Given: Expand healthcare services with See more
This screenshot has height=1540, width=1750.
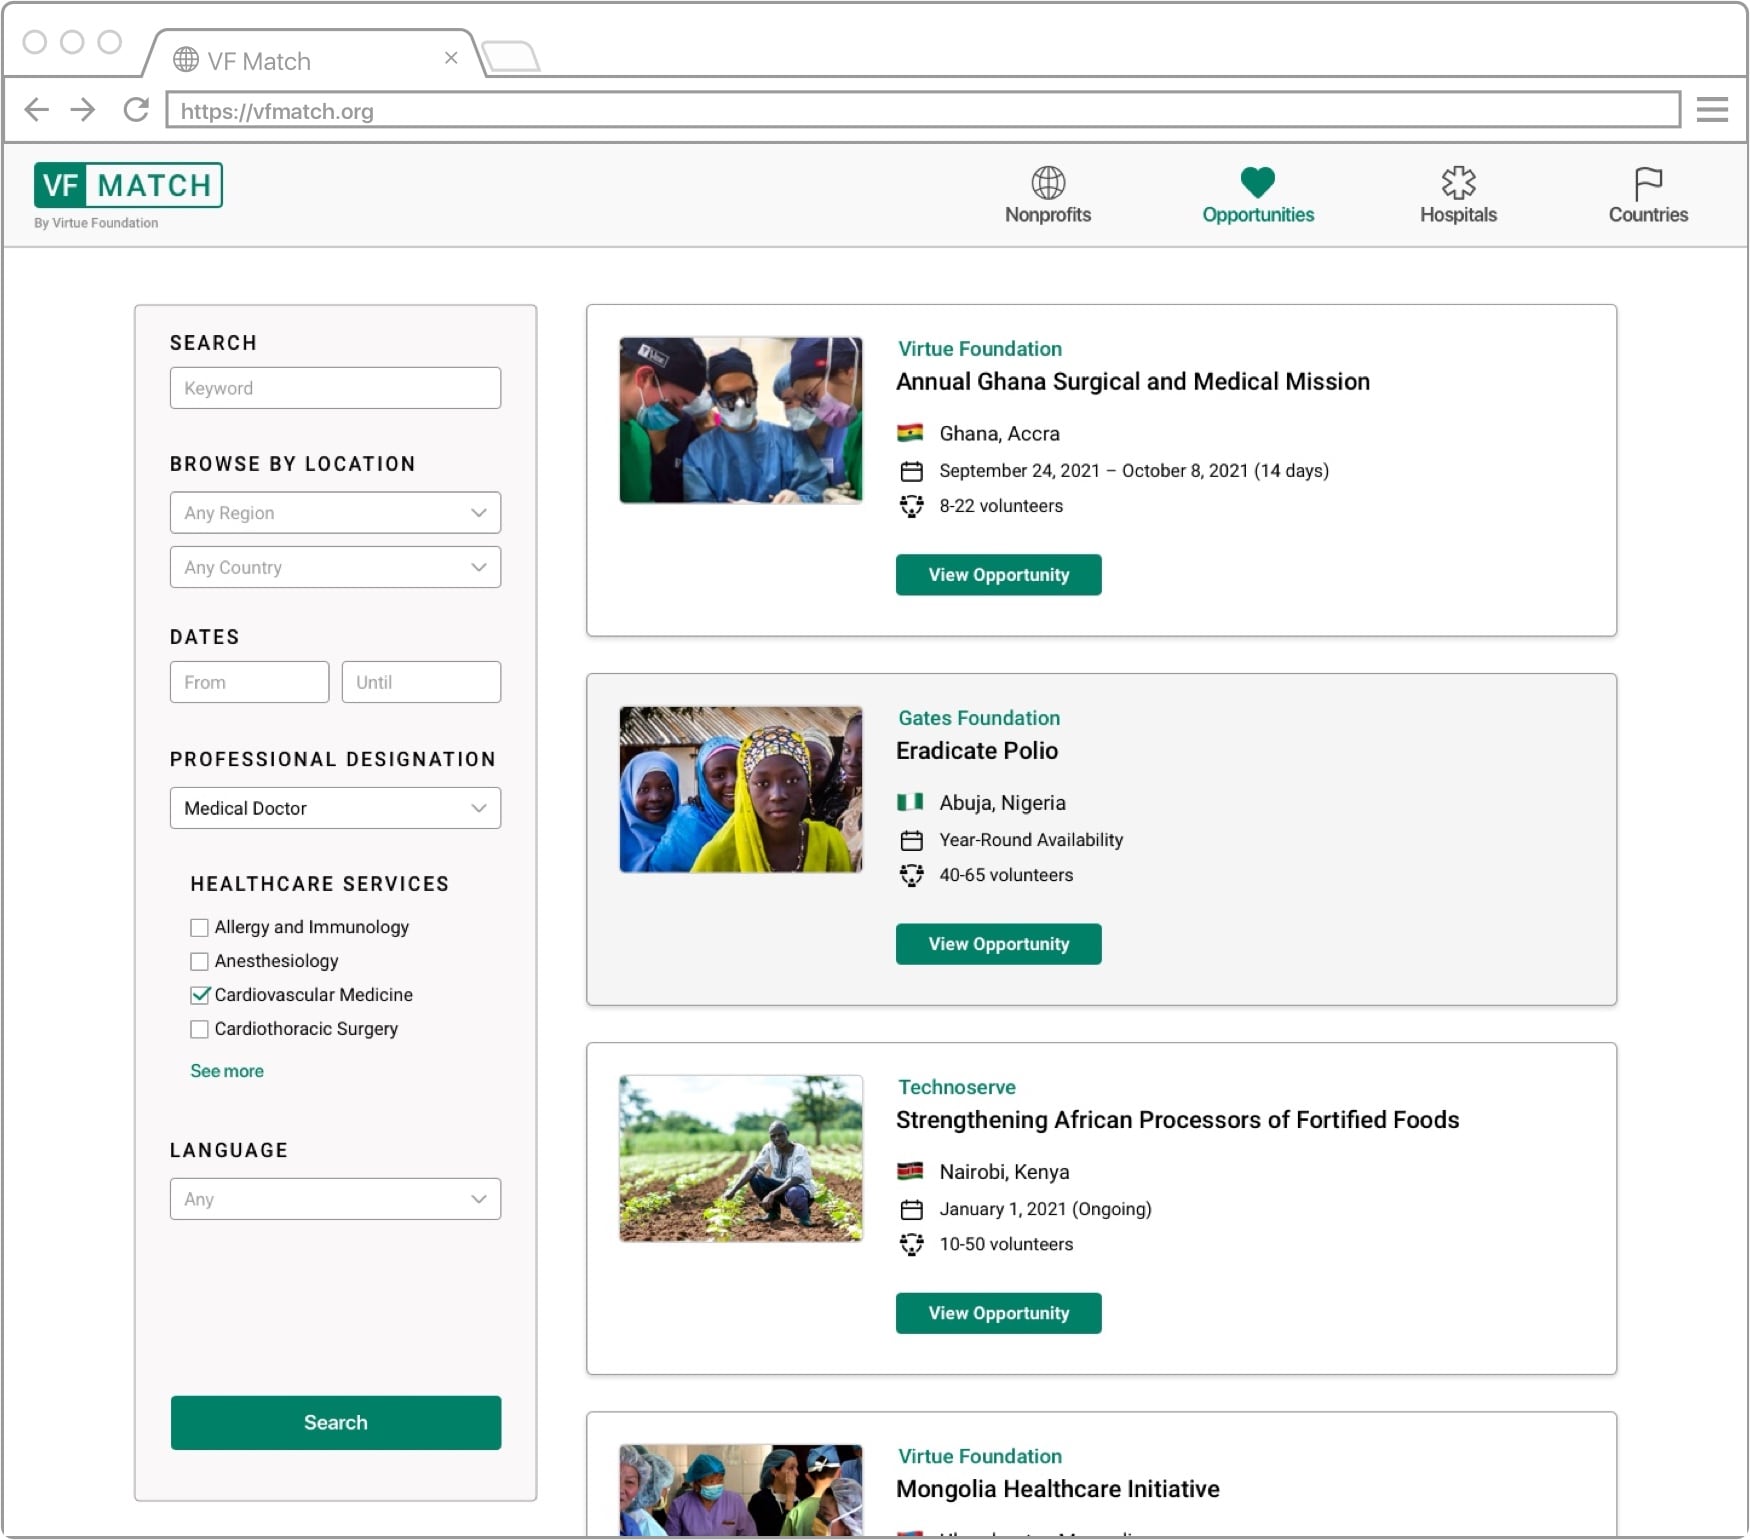Looking at the screenshot, I should [x=227, y=1071].
